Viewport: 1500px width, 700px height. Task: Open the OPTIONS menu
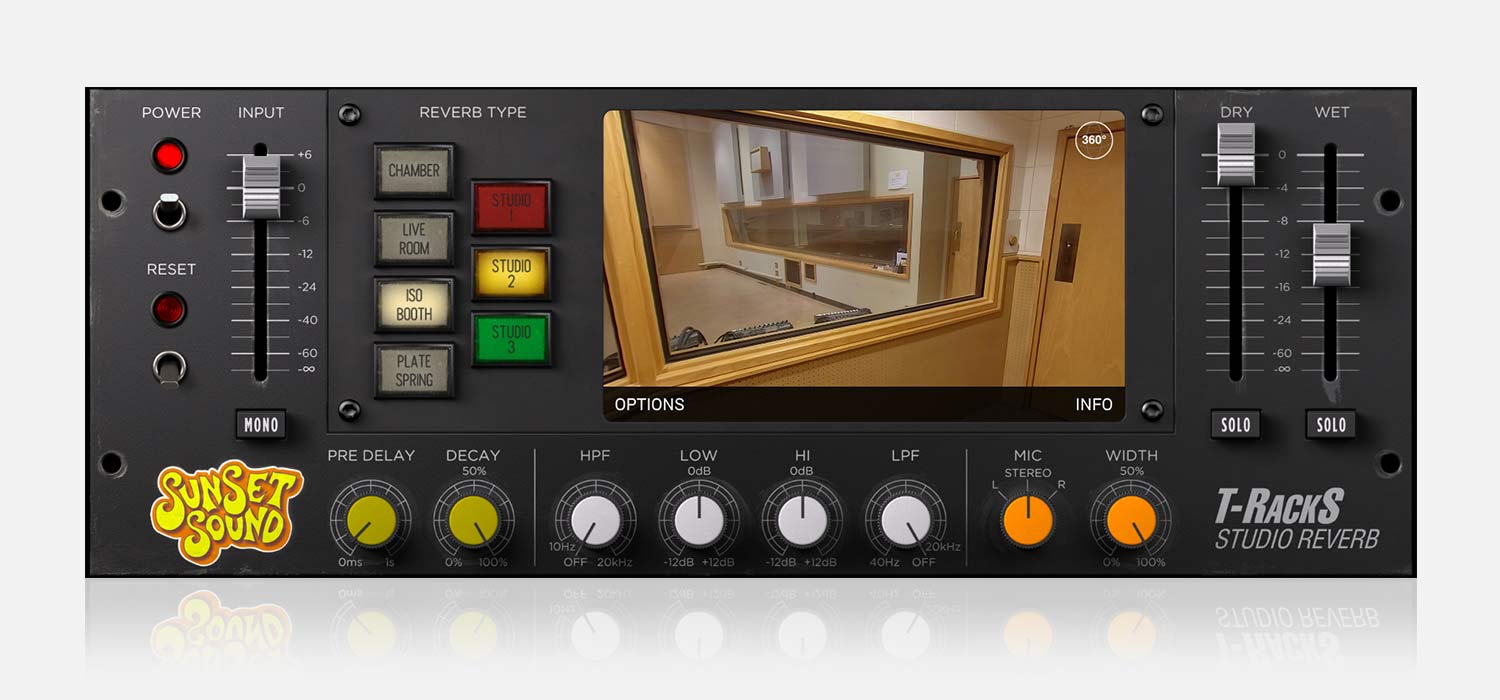tap(649, 404)
